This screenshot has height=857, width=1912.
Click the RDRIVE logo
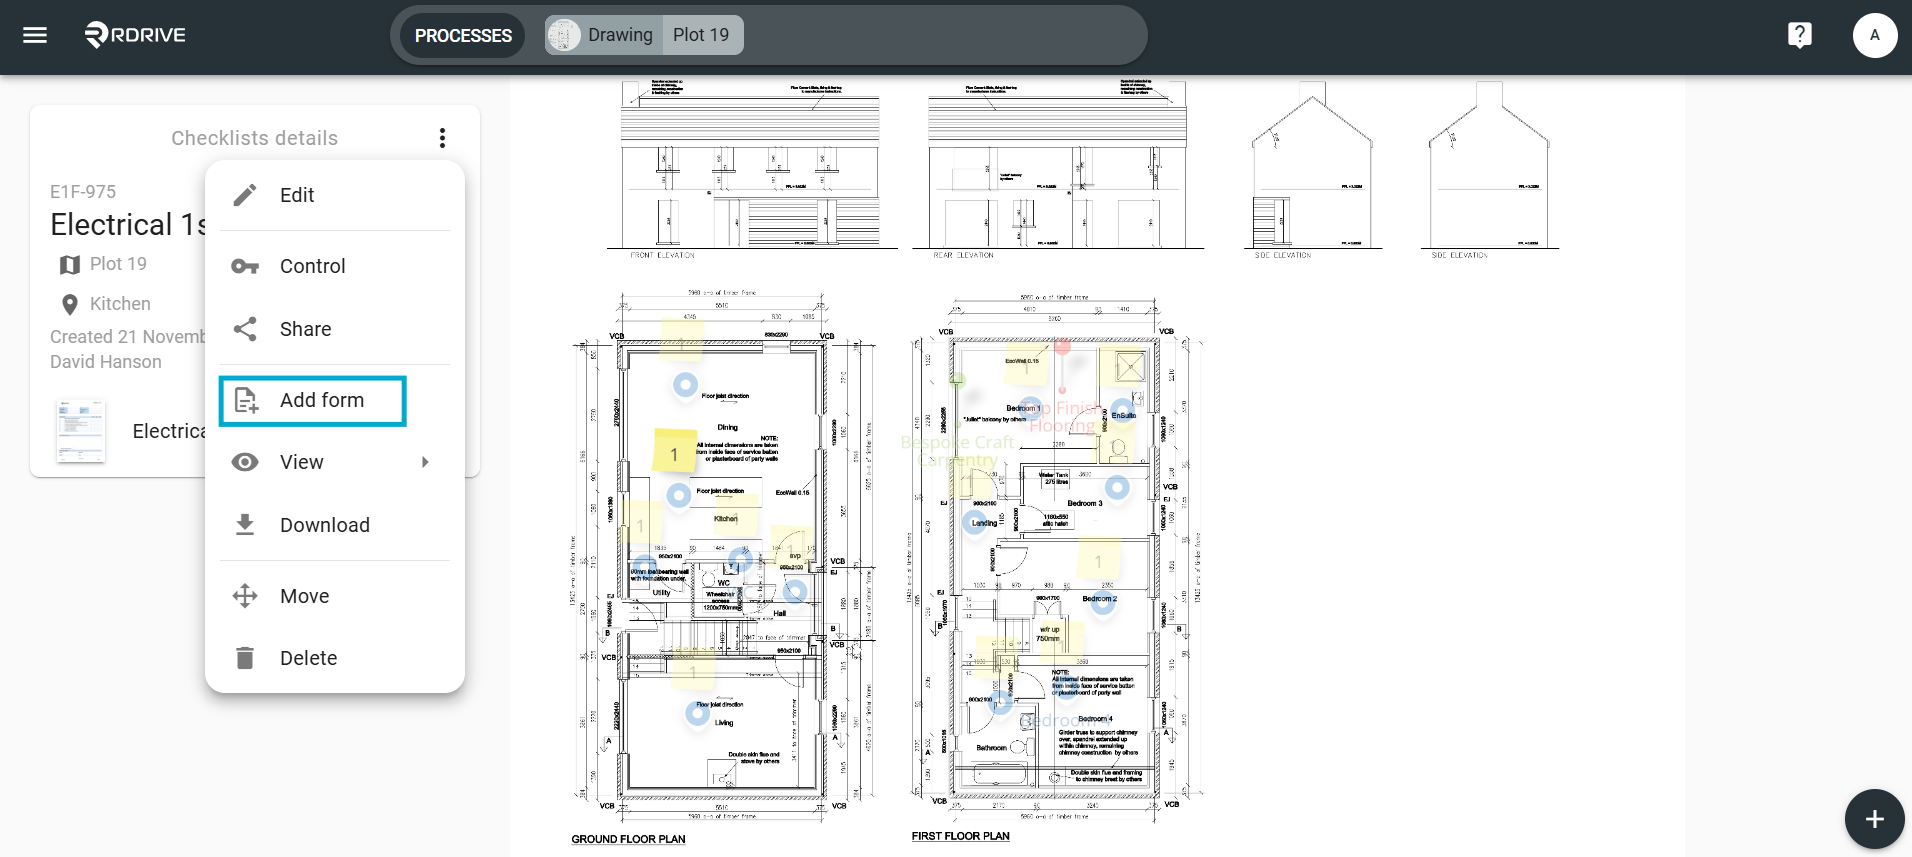pos(136,35)
